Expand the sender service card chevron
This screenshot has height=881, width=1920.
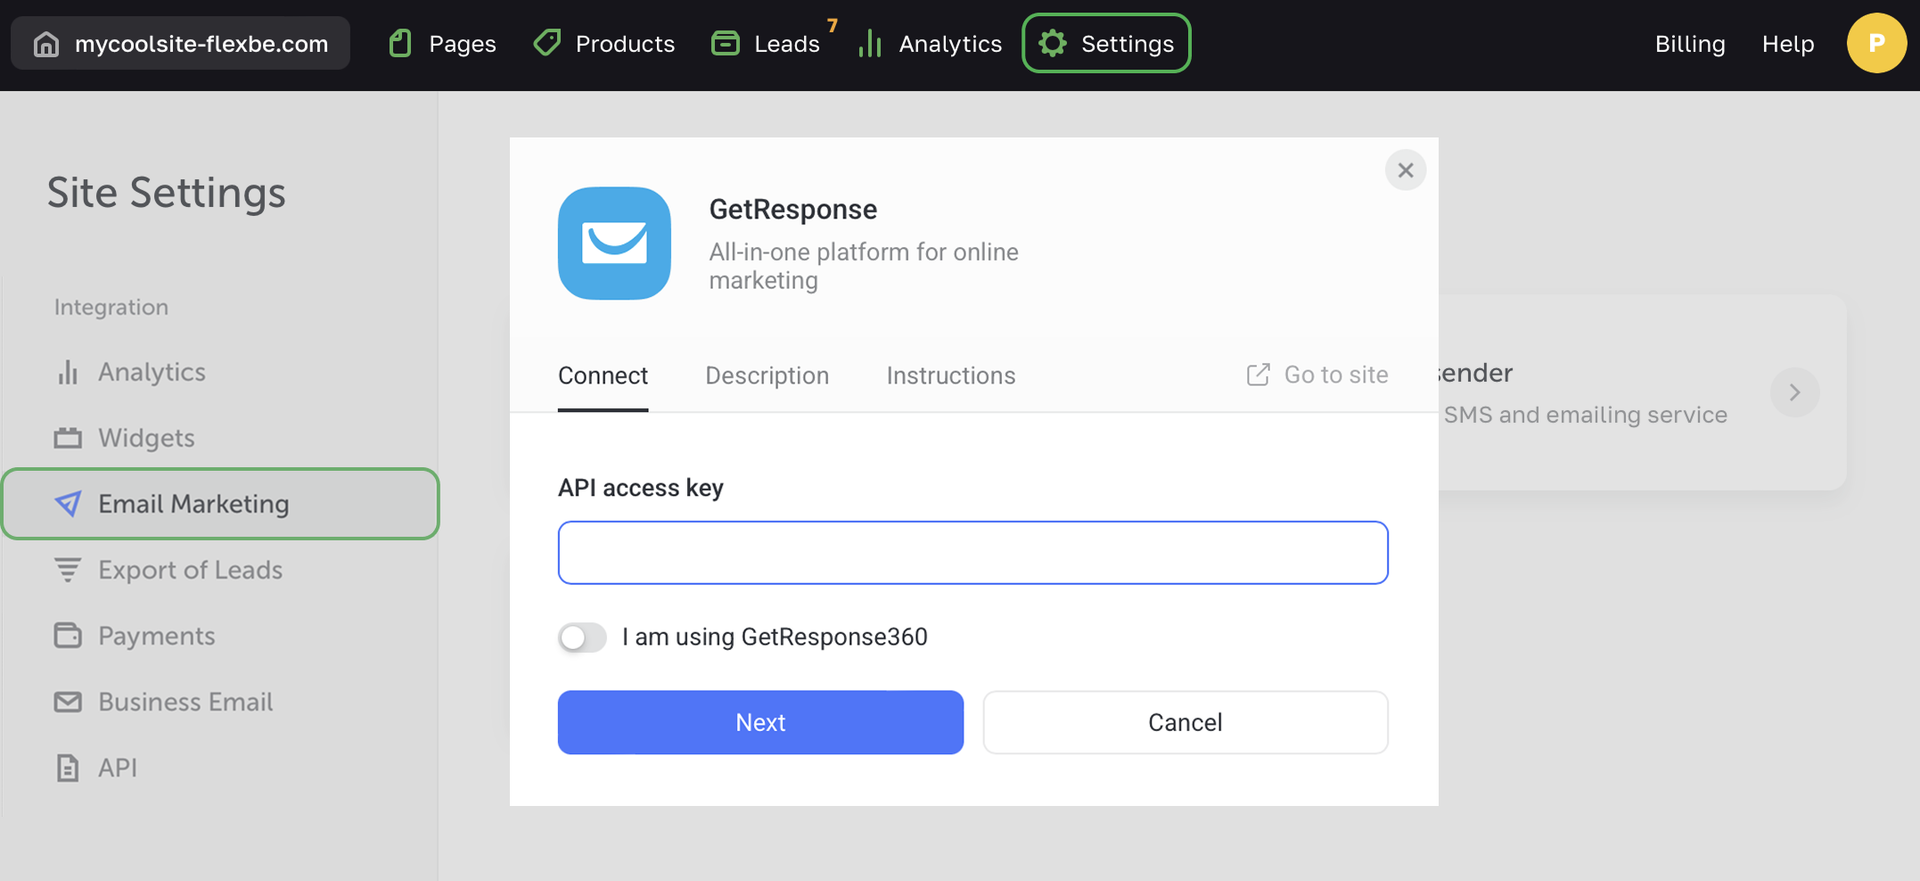pos(1794,393)
